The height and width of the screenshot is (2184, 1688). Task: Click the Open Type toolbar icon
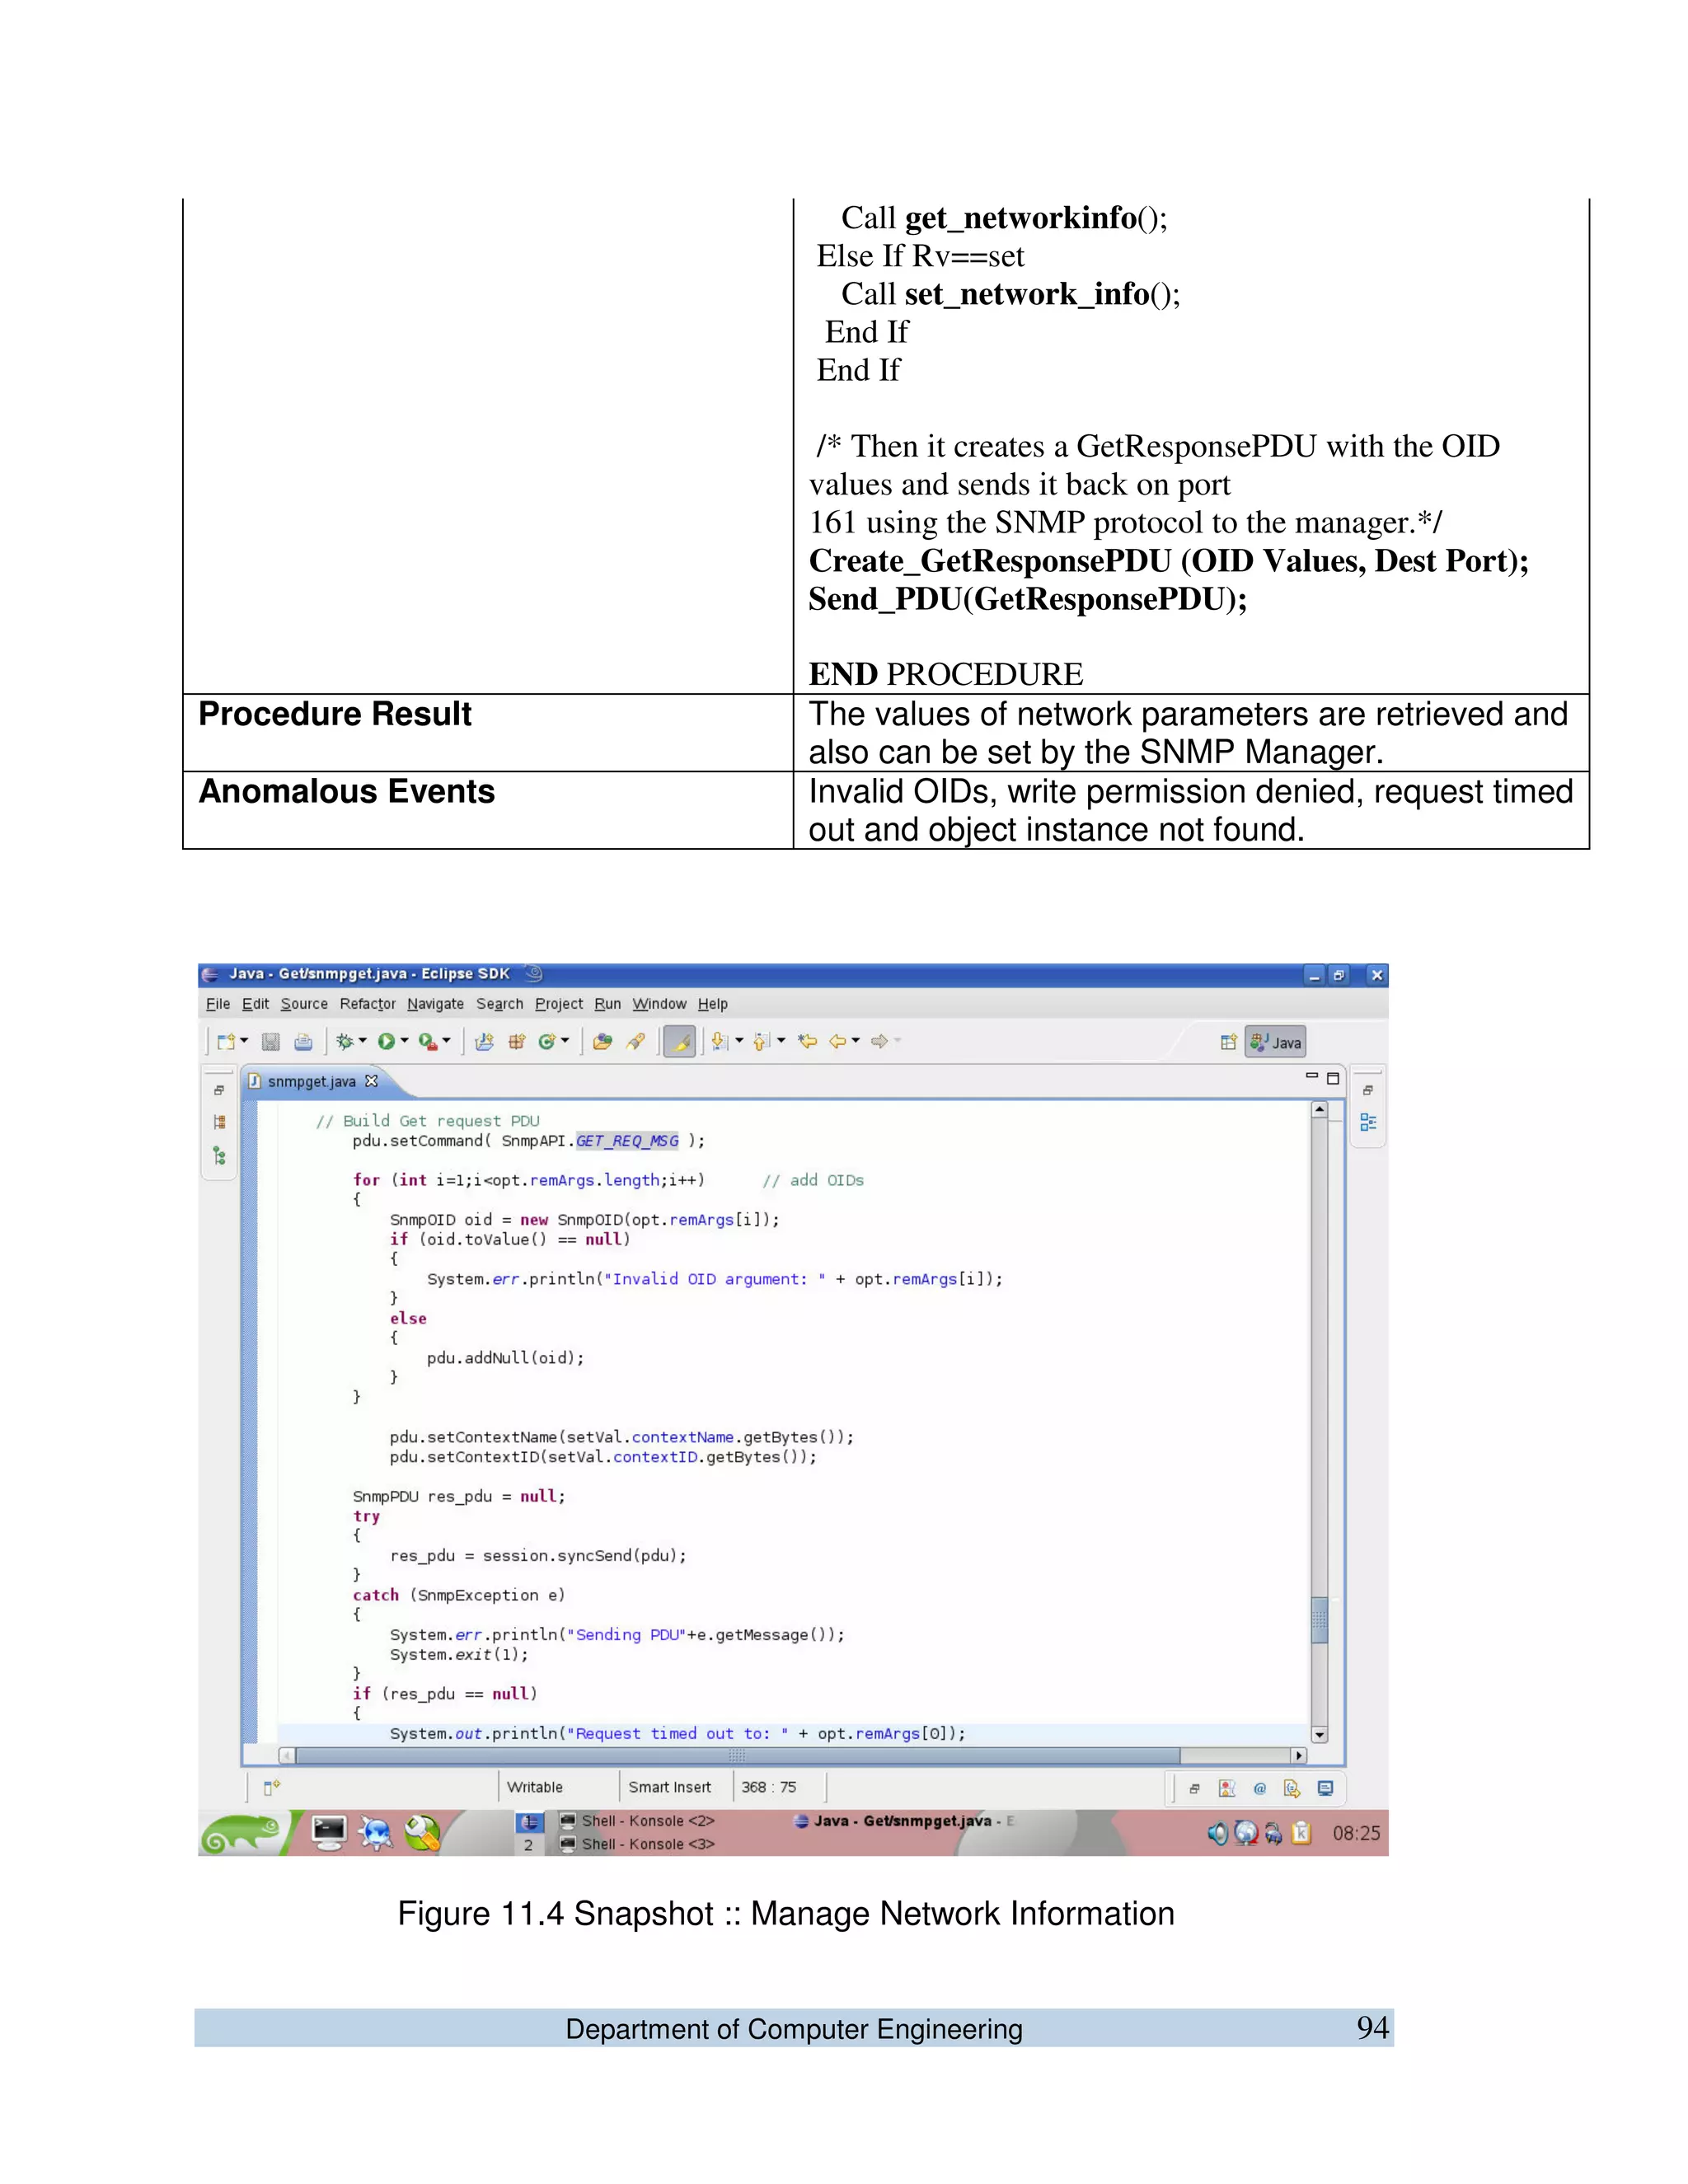[x=602, y=1042]
